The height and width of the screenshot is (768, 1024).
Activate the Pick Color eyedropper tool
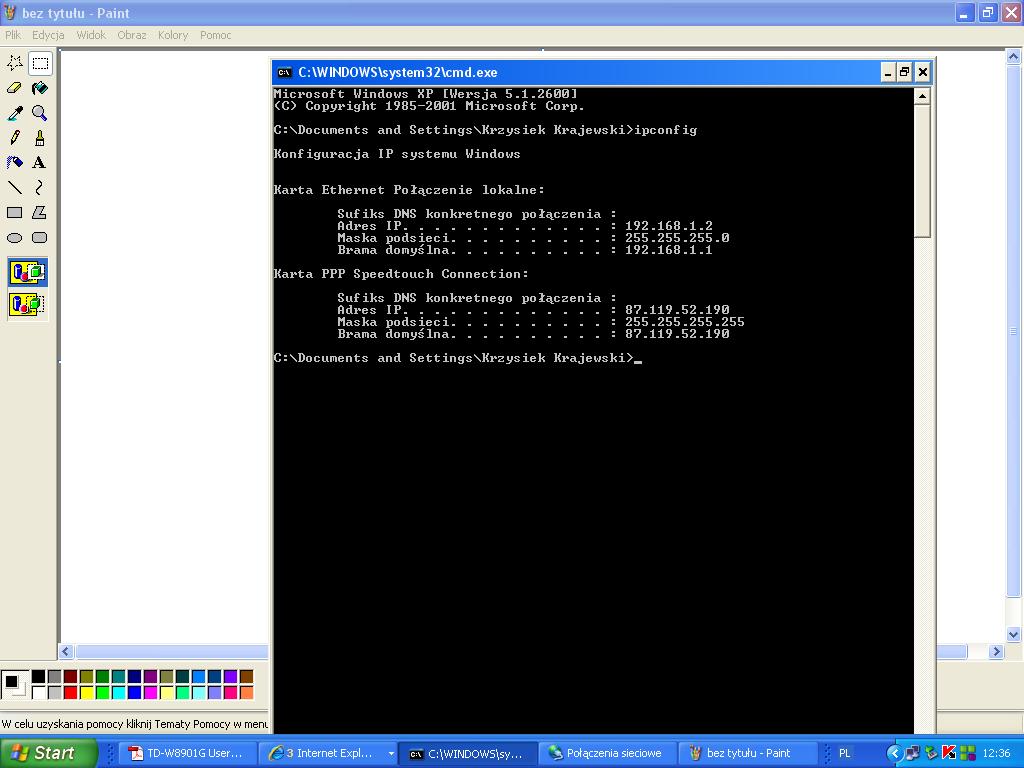(14, 113)
